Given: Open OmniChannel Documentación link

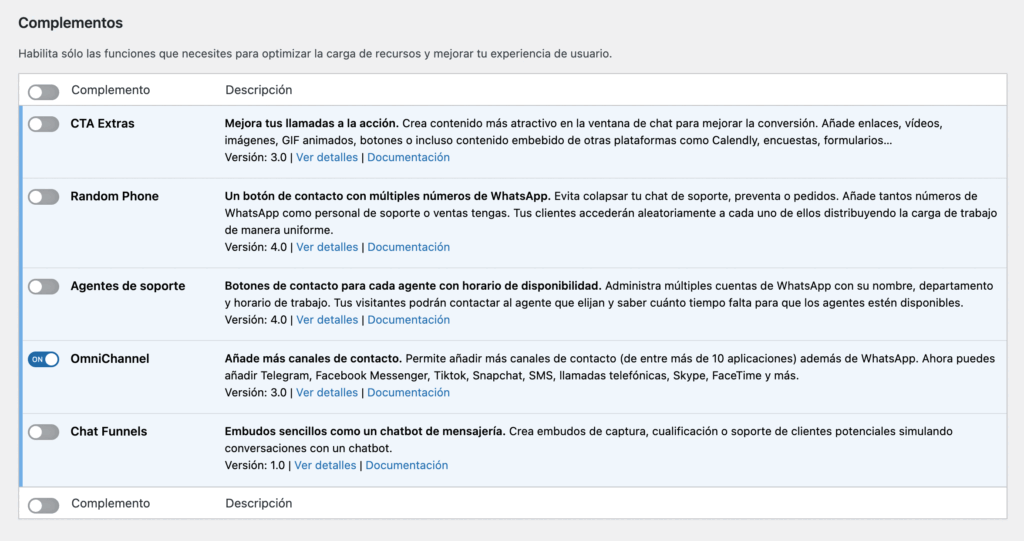Looking at the screenshot, I should pyautogui.click(x=408, y=393).
